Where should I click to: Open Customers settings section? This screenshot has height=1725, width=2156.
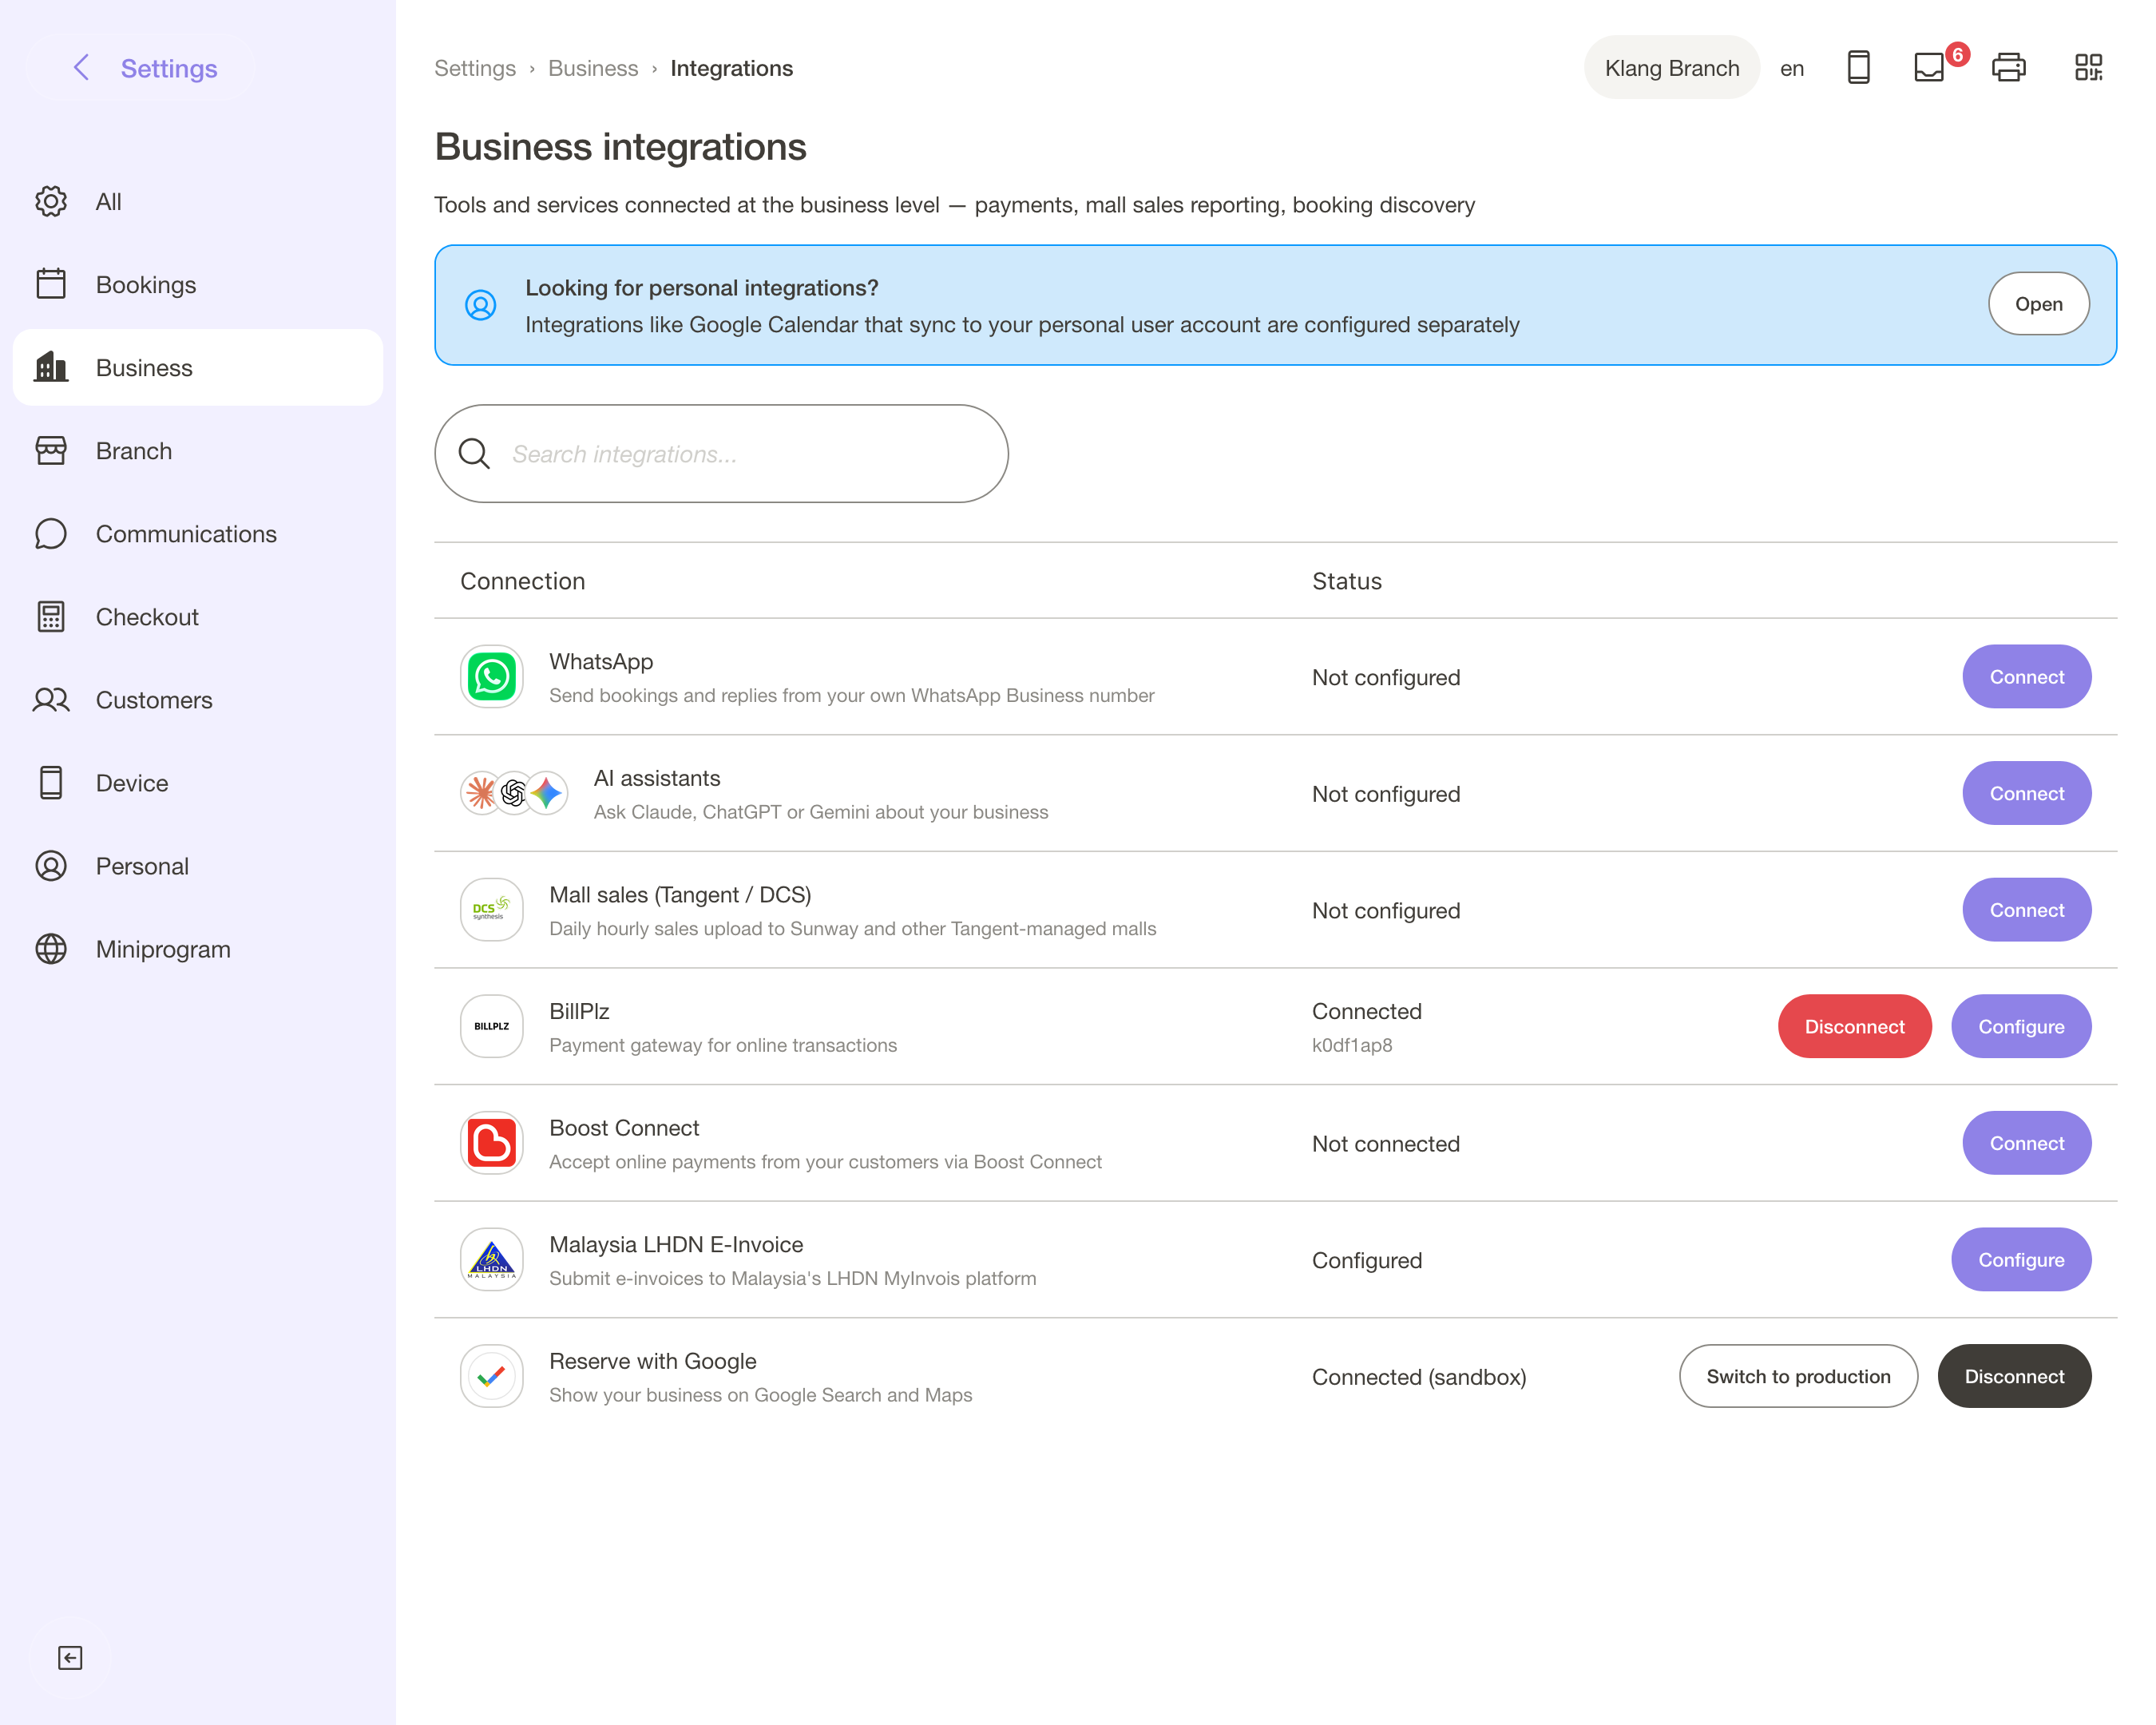pos(198,700)
